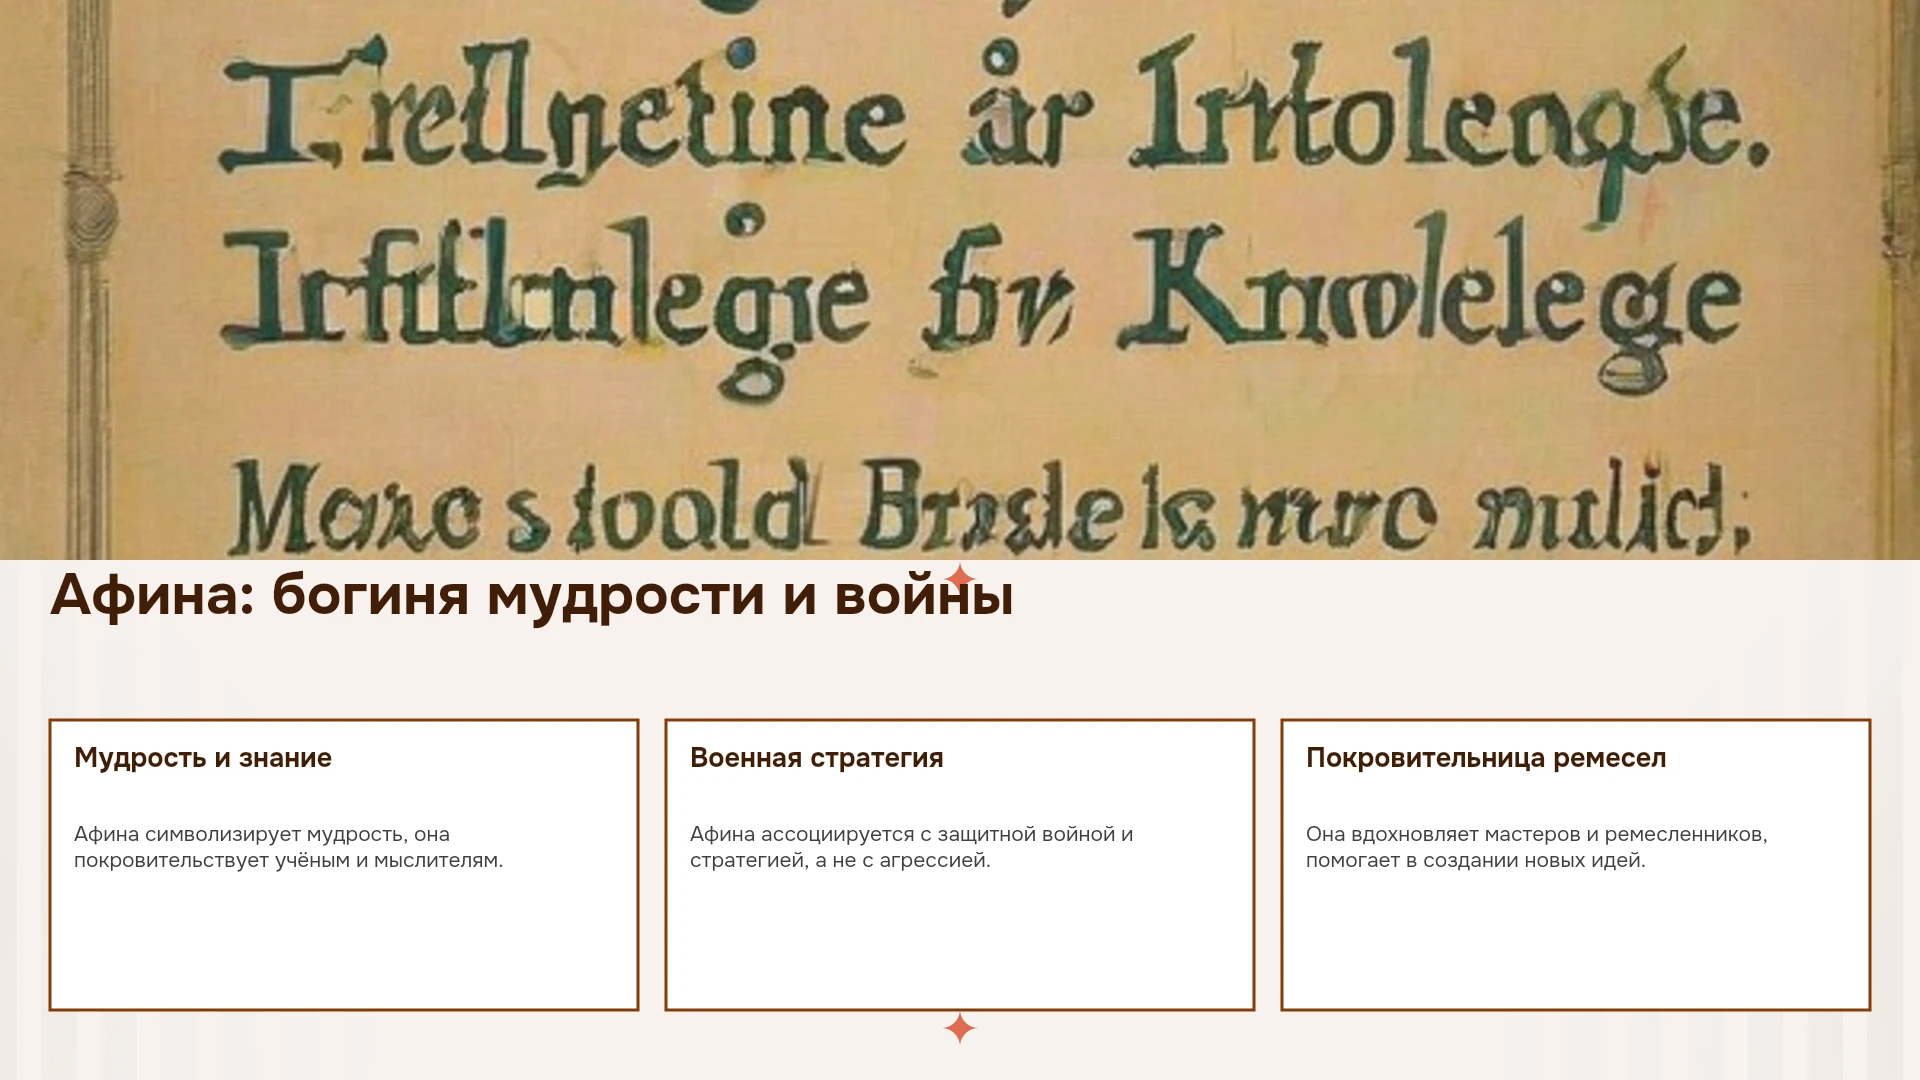Click the text about защитной войной и стратегией

click(912, 847)
